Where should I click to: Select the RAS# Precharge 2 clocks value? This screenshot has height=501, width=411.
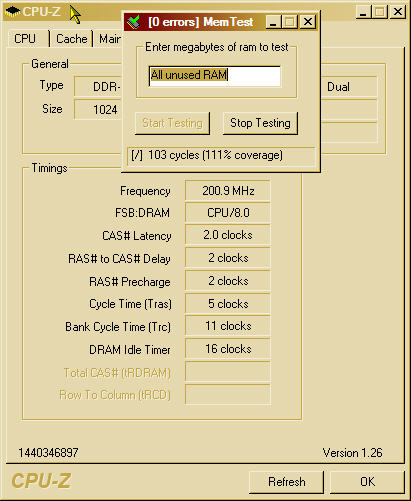[x=228, y=281]
